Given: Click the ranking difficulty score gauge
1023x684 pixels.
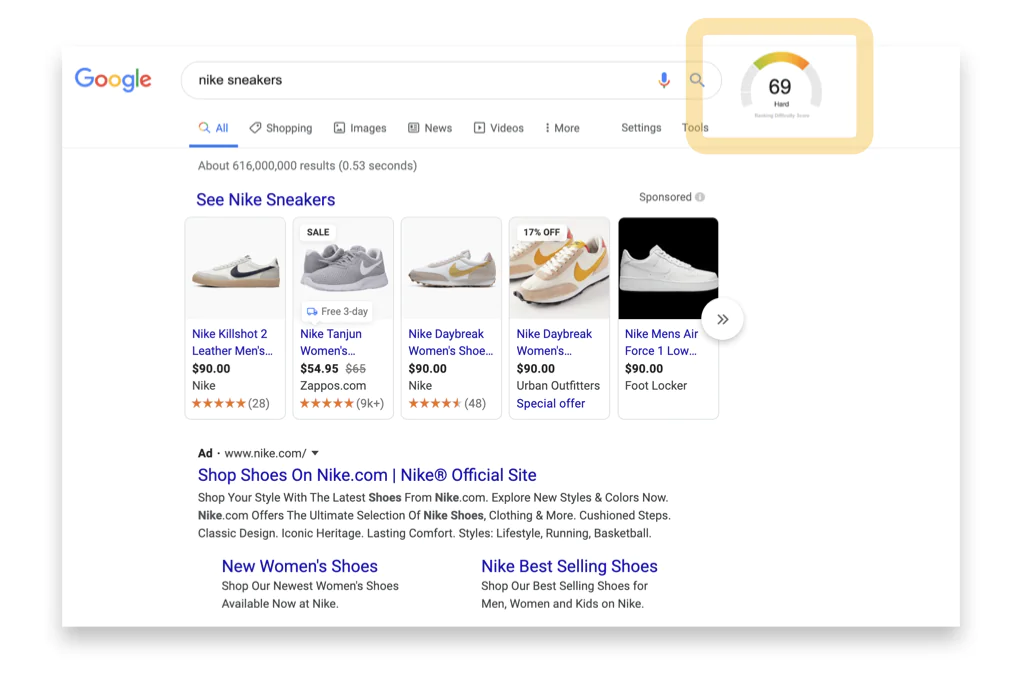Looking at the screenshot, I should pos(780,86).
